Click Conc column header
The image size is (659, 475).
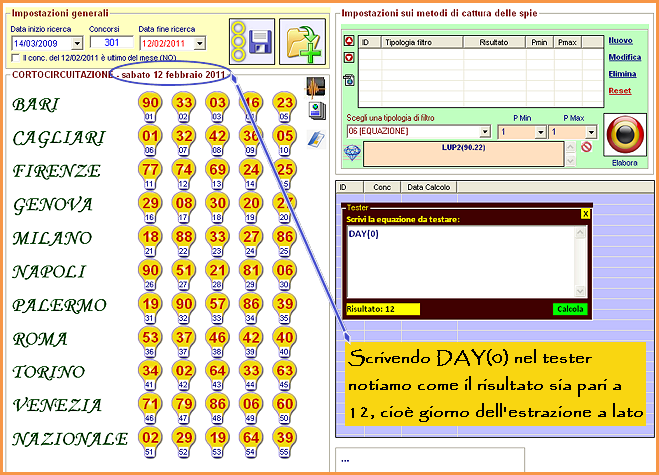382,187
